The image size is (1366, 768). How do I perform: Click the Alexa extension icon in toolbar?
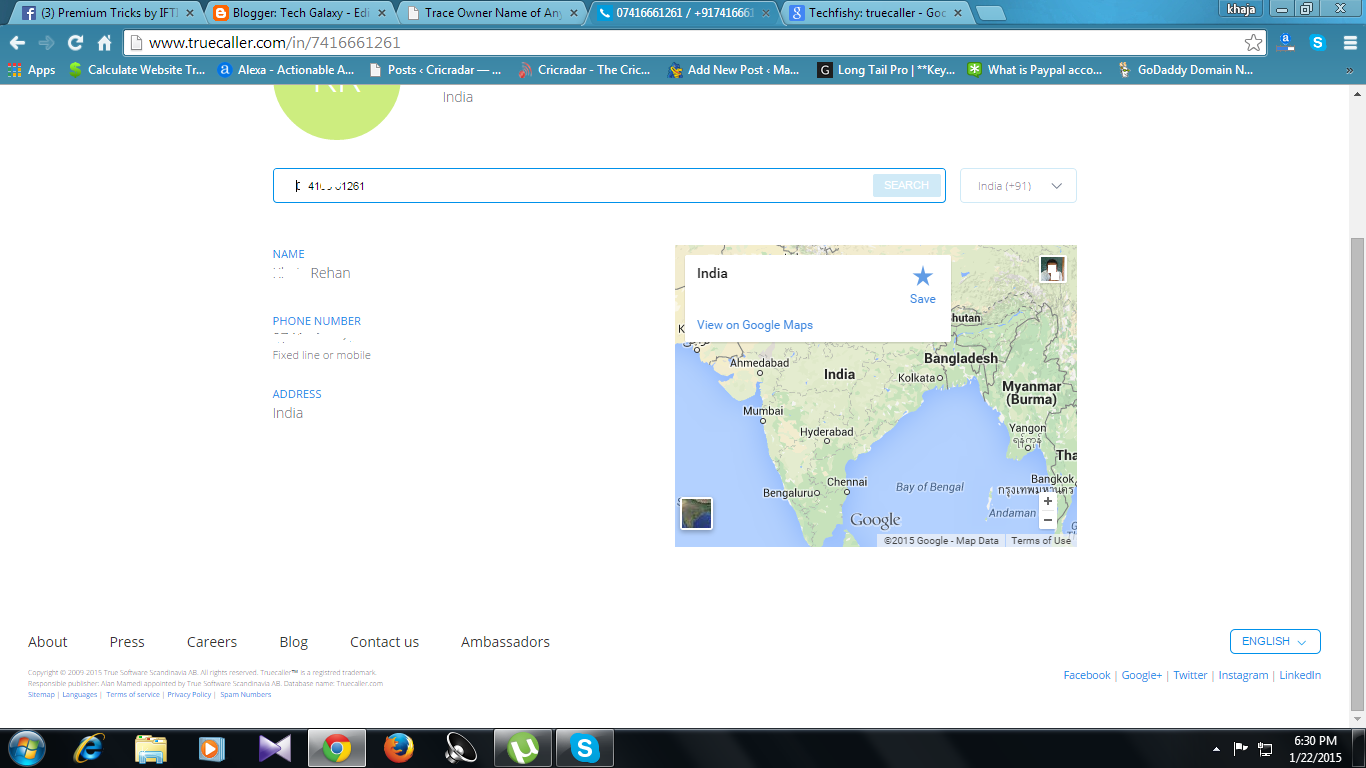coord(1287,43)
